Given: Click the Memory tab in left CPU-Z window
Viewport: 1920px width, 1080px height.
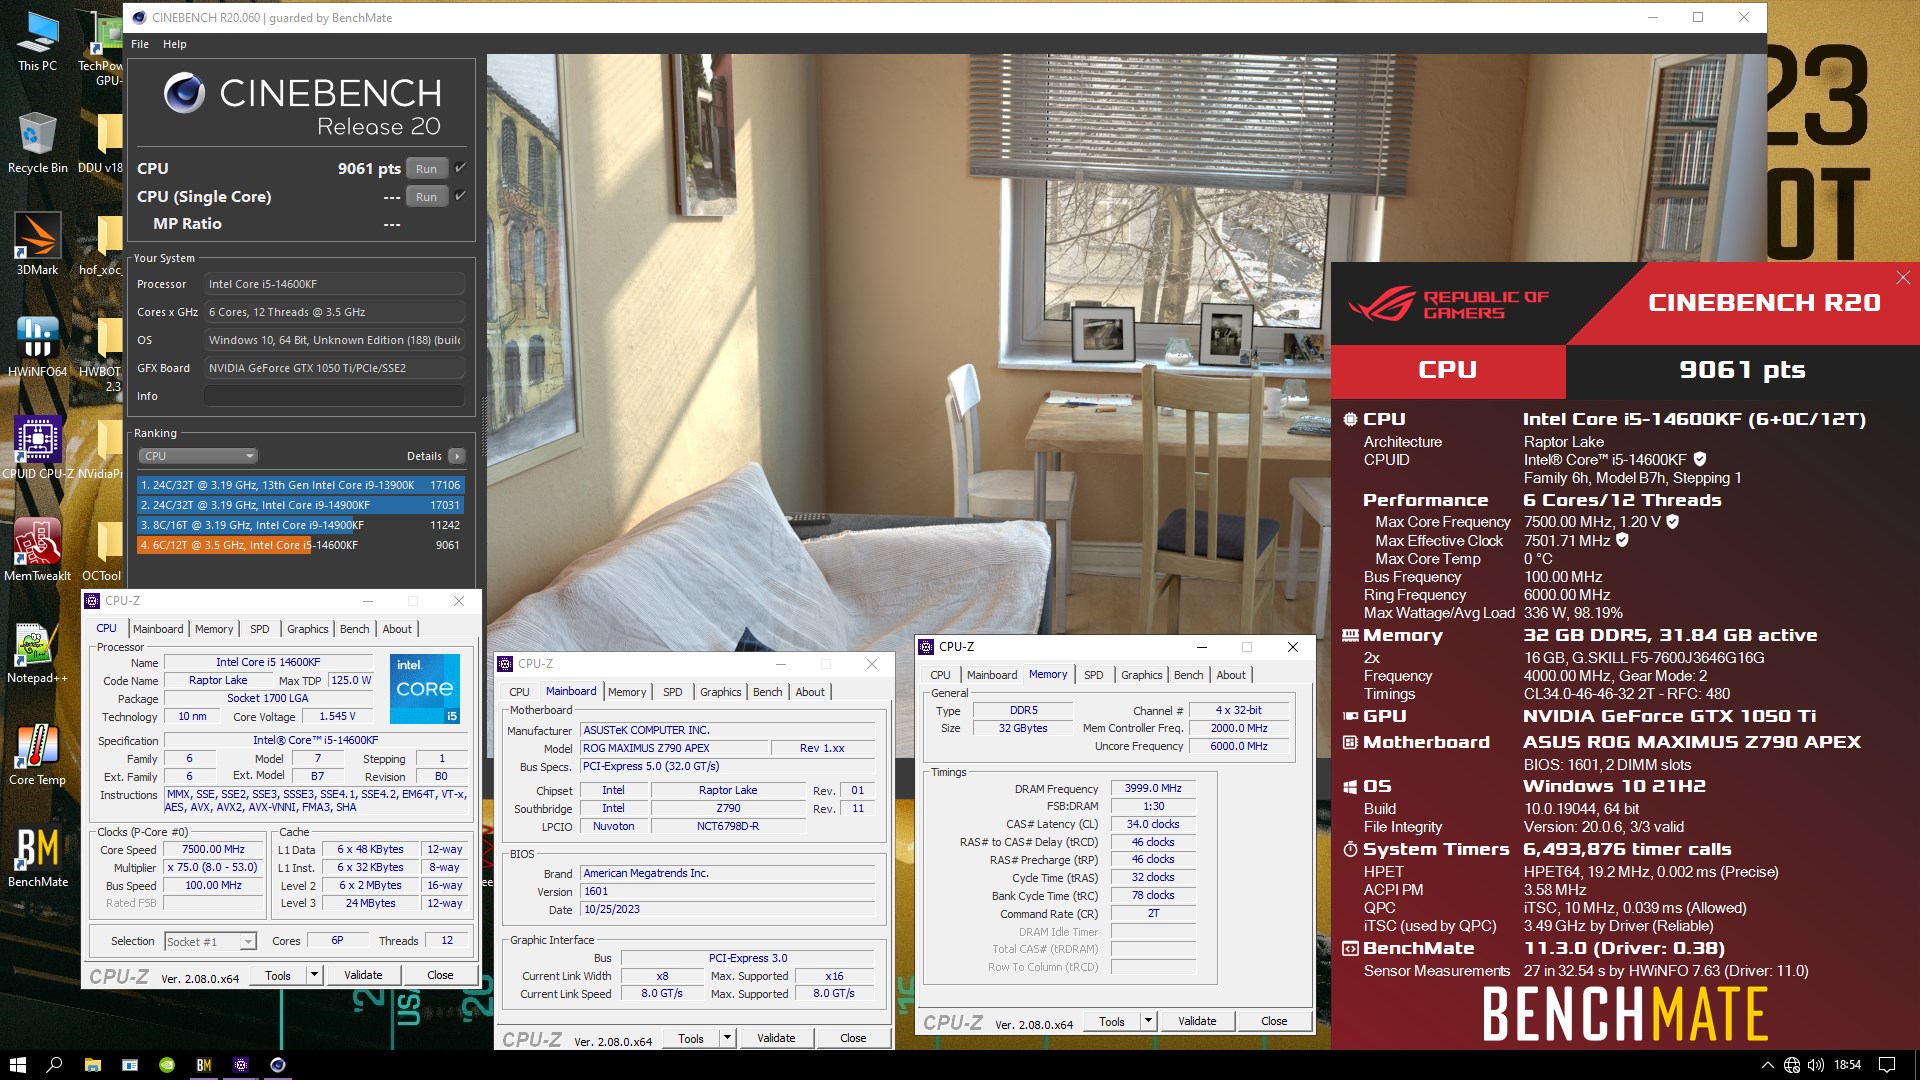Looking at the screenshot, I should 214,629.
